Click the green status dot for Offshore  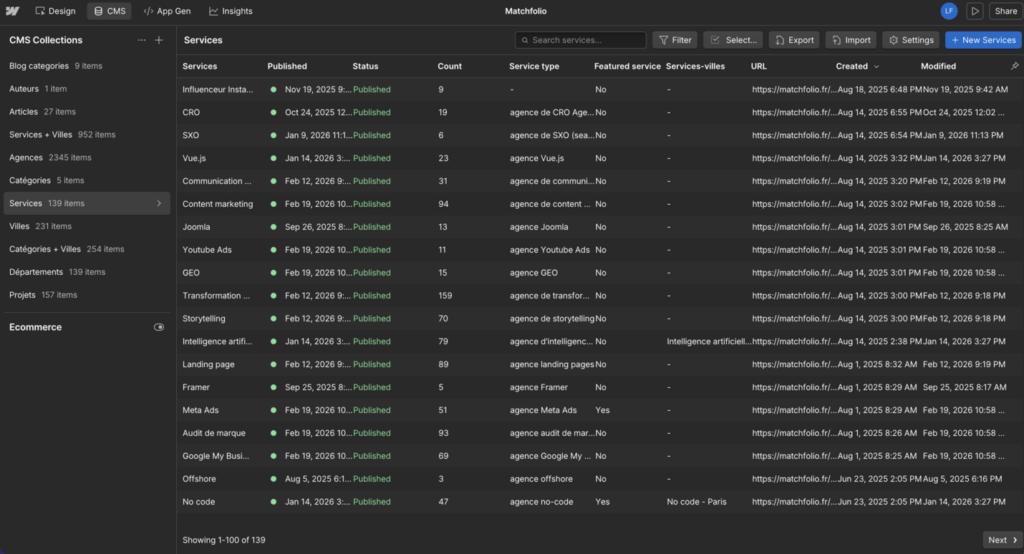[x=273, y=479]
